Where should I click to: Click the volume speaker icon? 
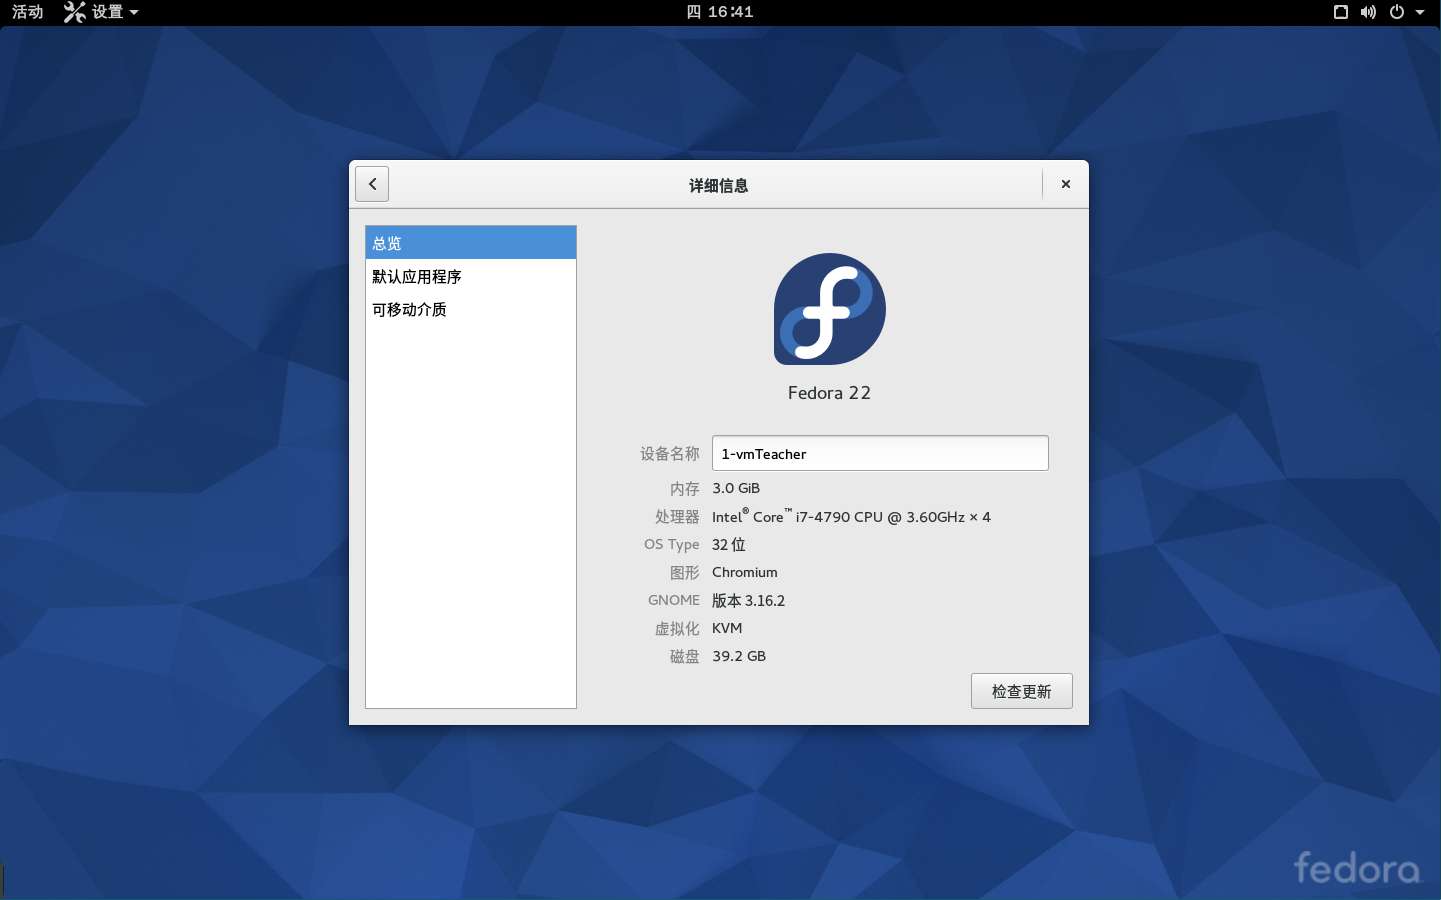click(x=1368, y=12)
